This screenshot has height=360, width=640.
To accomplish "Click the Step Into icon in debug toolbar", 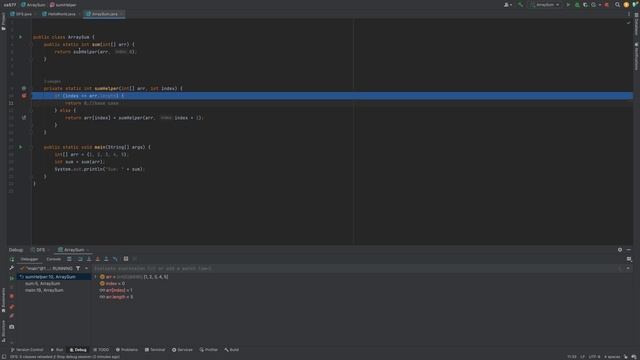I will tap(89, 259).
